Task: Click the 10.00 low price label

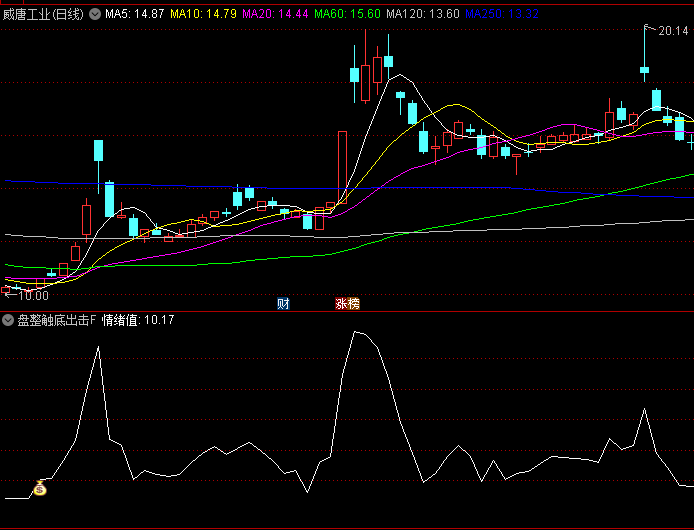Action: (34, 296)
